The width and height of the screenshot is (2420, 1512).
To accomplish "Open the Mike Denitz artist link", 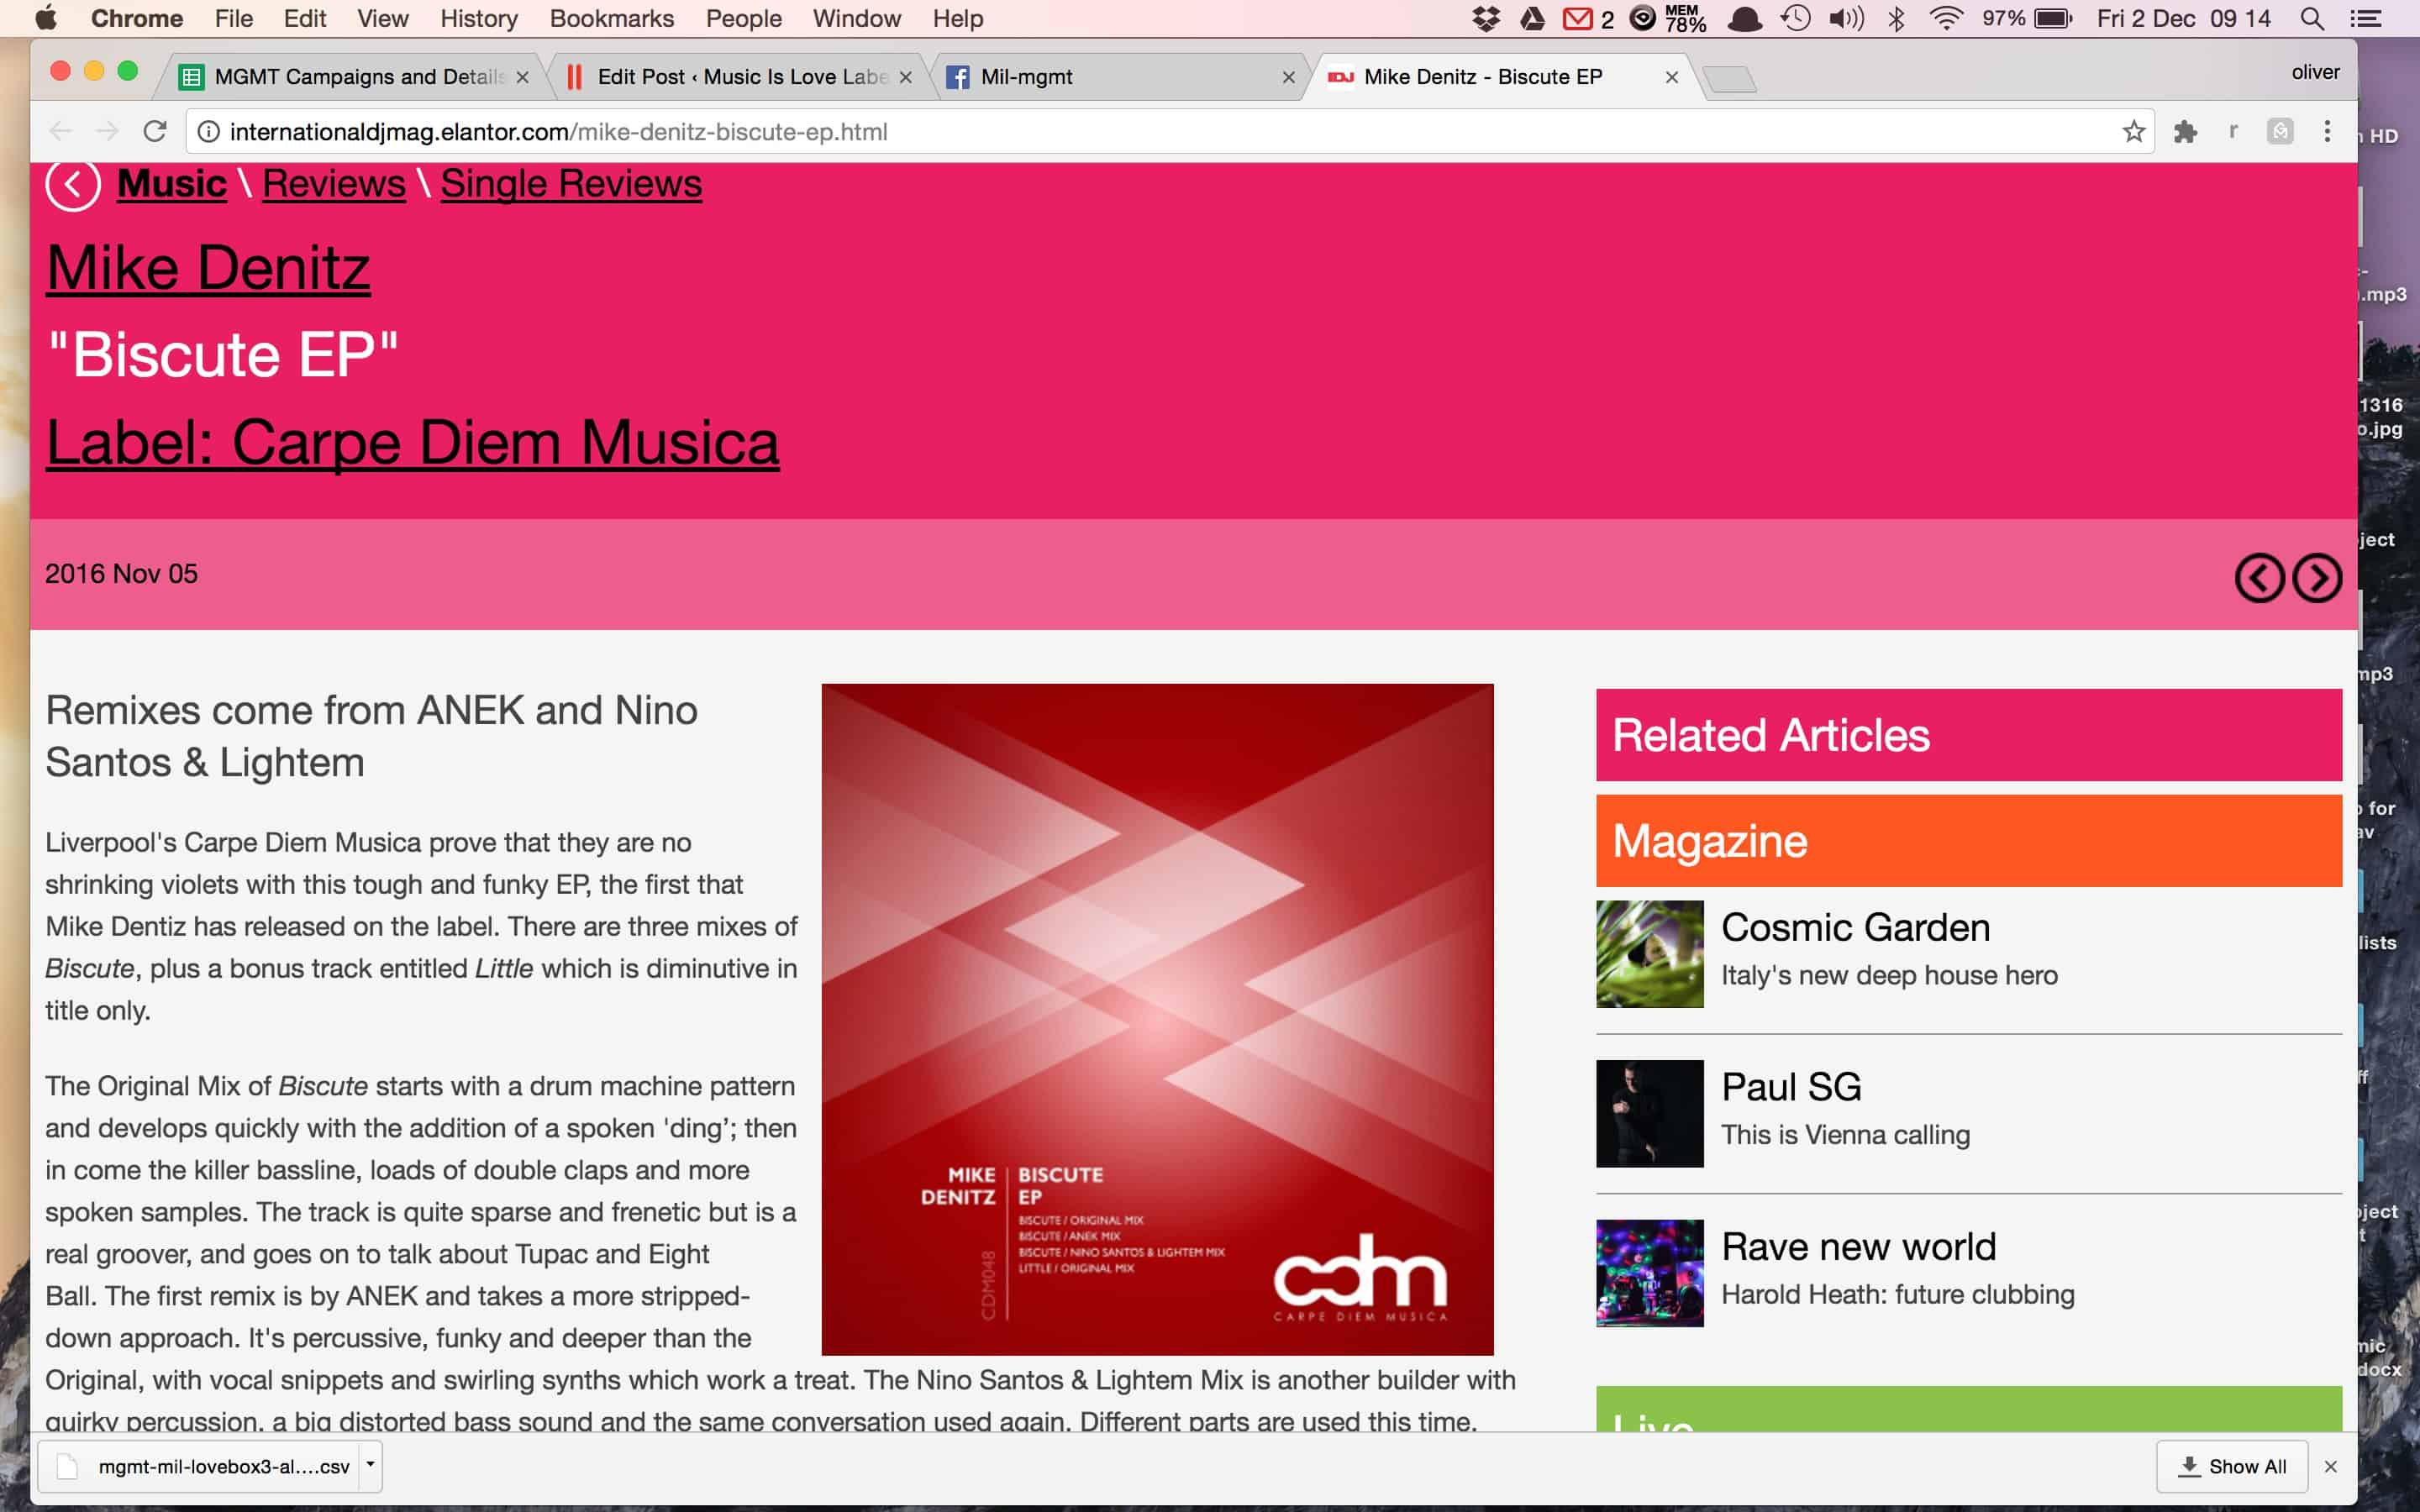I will [x=208, y=268].
